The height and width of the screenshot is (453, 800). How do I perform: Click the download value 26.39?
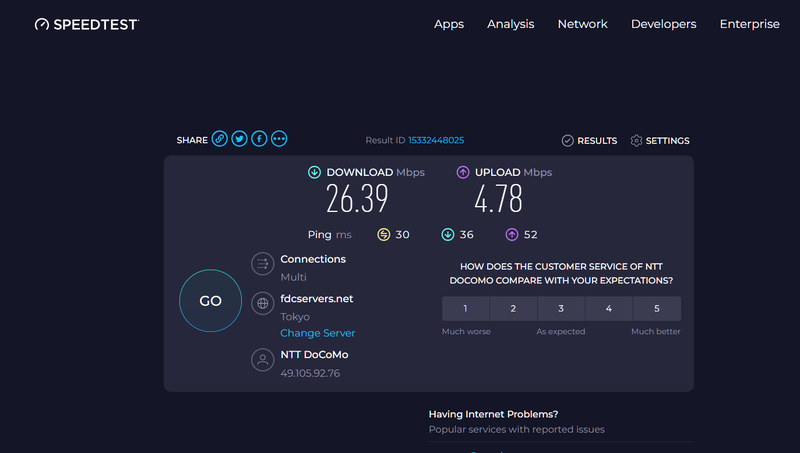tap(357, 199)
